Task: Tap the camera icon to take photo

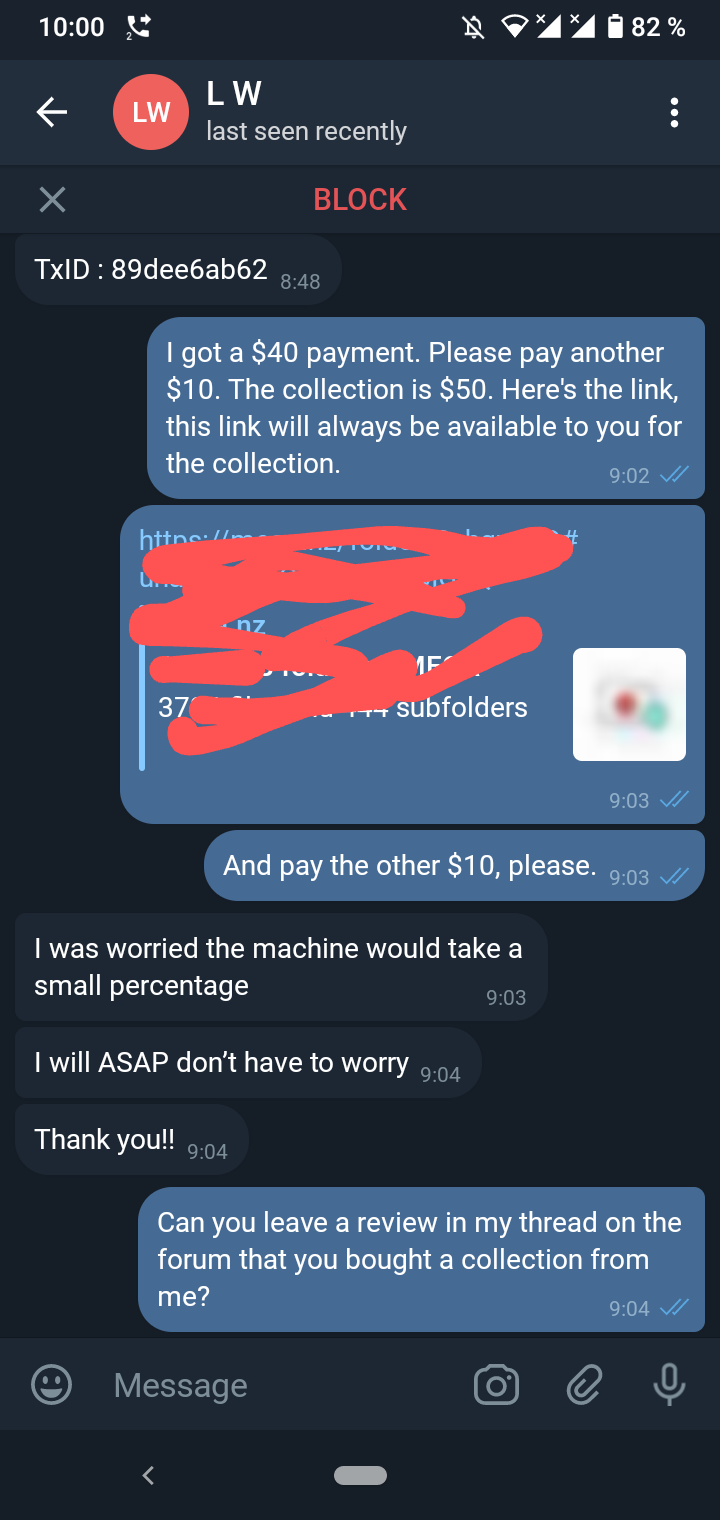Action: coord(496,1385)
